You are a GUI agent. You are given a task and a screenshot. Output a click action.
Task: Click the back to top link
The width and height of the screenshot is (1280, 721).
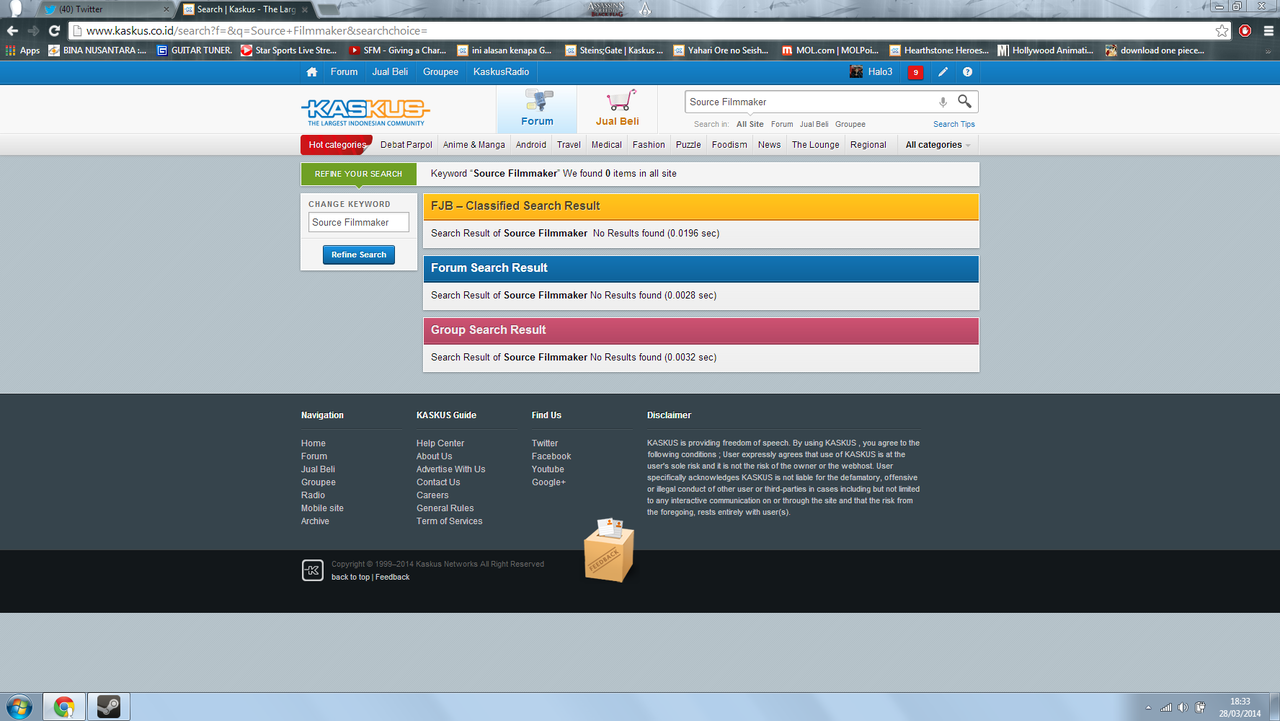pos(350,577)
